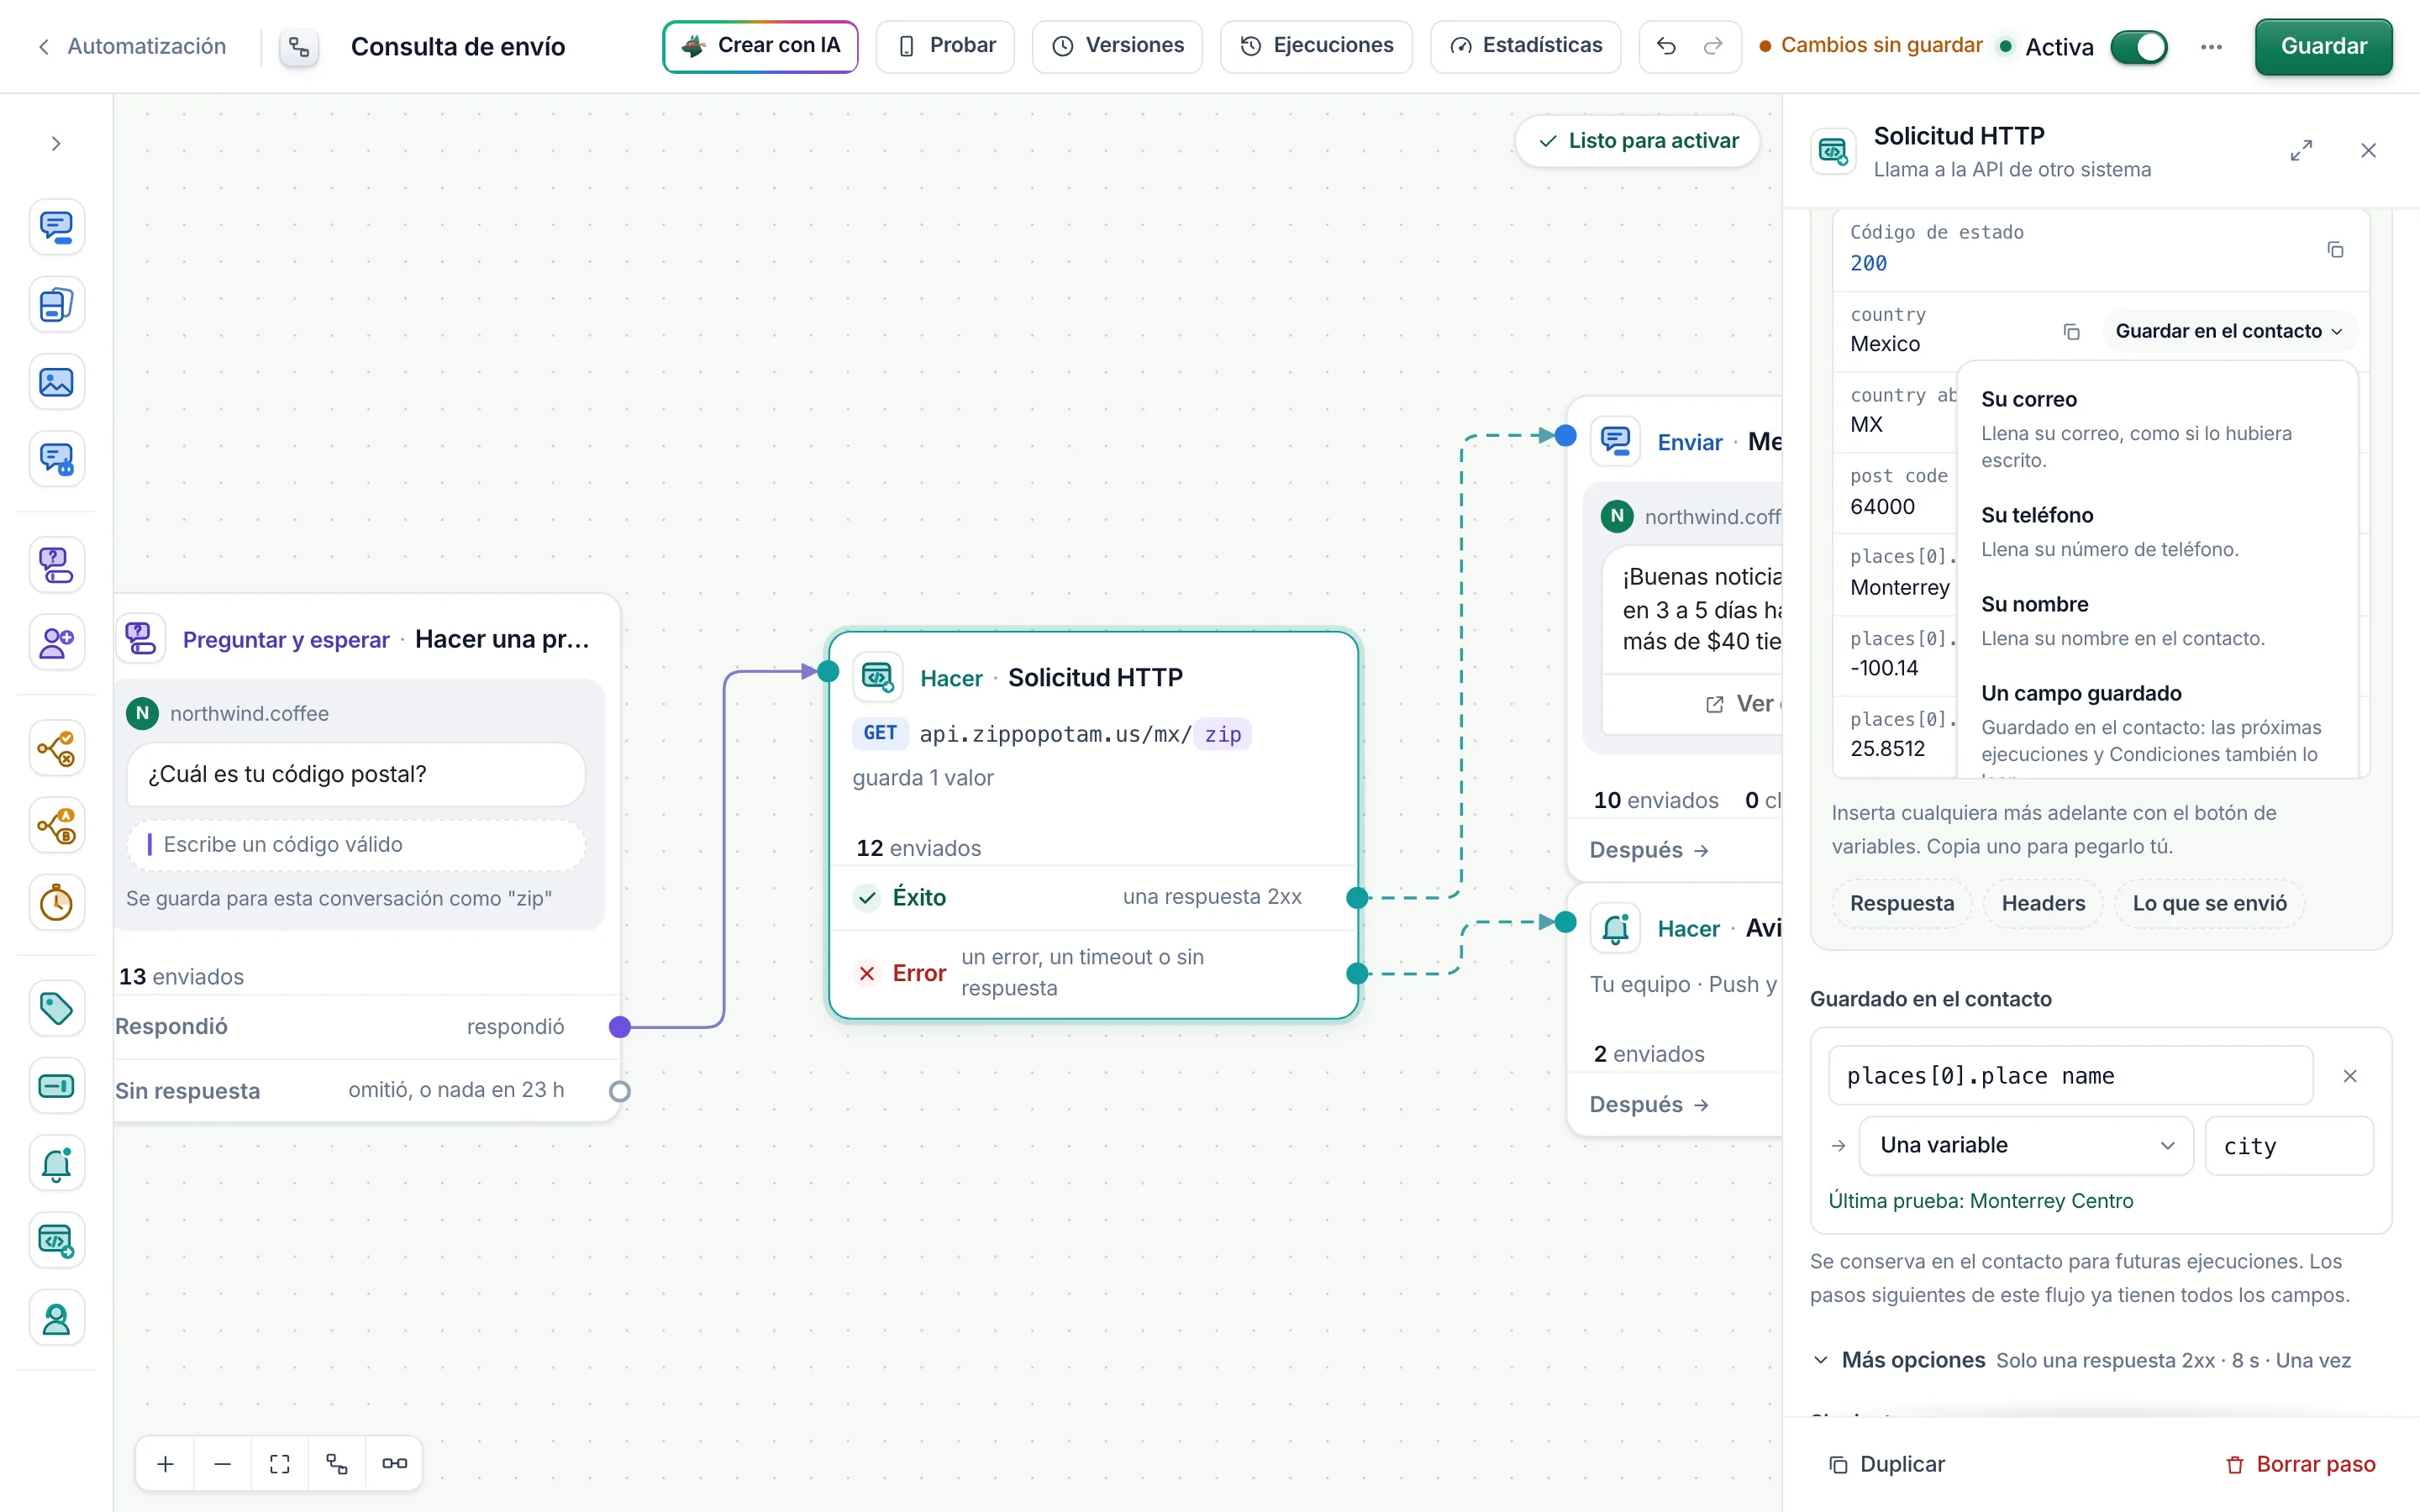Toggle the Activa automation switch
The image size is (2420, 1512).
tap(2138, 47)
